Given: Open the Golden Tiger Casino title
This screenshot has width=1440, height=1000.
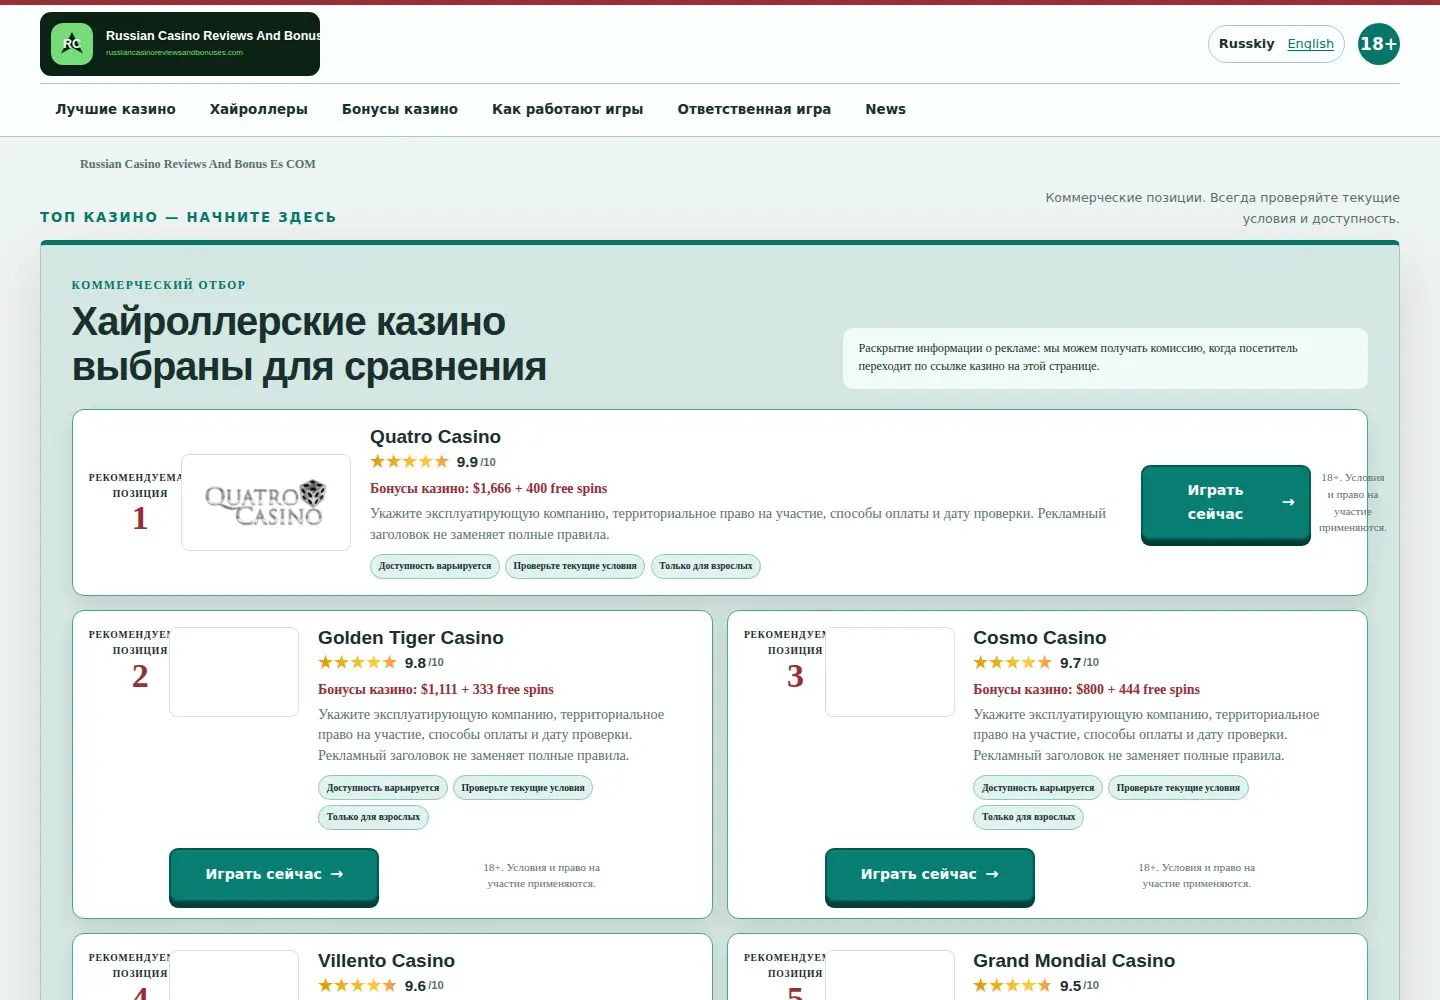Looking at the screenshot, I should 411,638.
